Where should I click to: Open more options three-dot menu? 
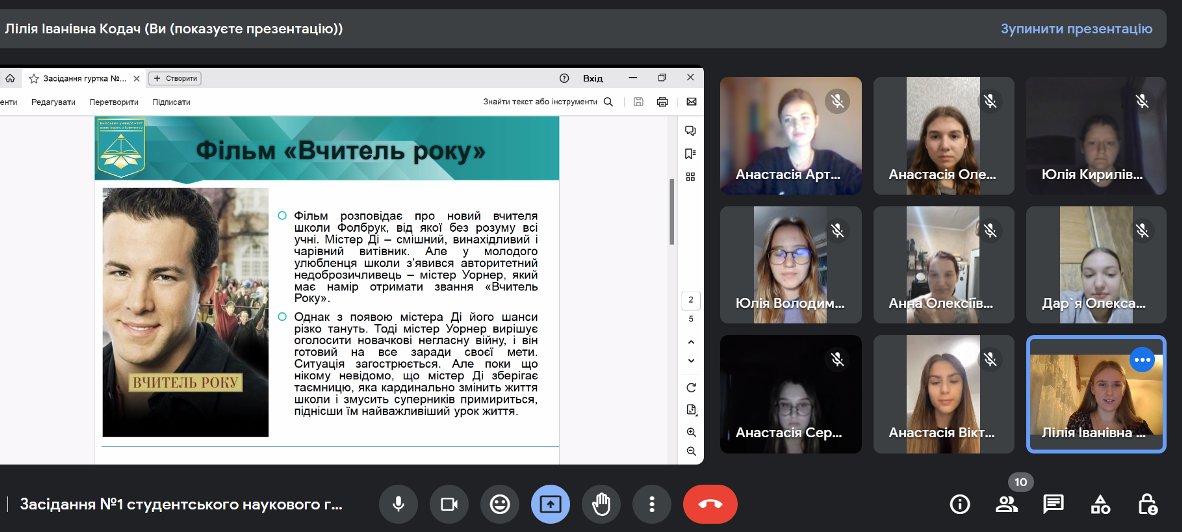652,504
